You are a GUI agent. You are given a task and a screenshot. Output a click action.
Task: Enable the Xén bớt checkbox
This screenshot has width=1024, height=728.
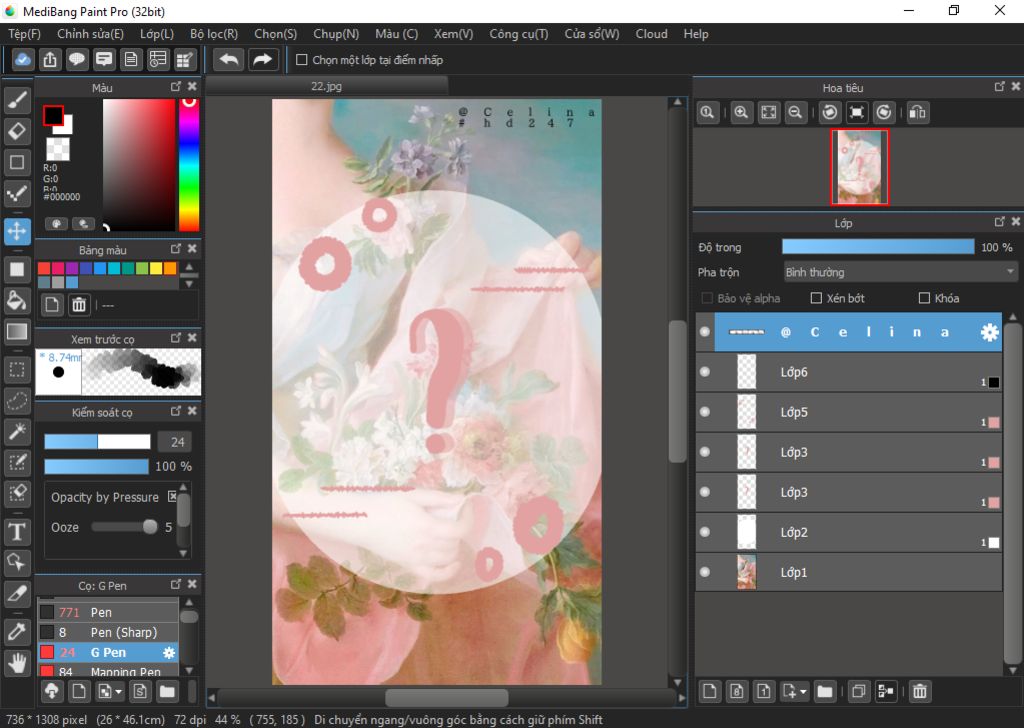pos(816,298)
